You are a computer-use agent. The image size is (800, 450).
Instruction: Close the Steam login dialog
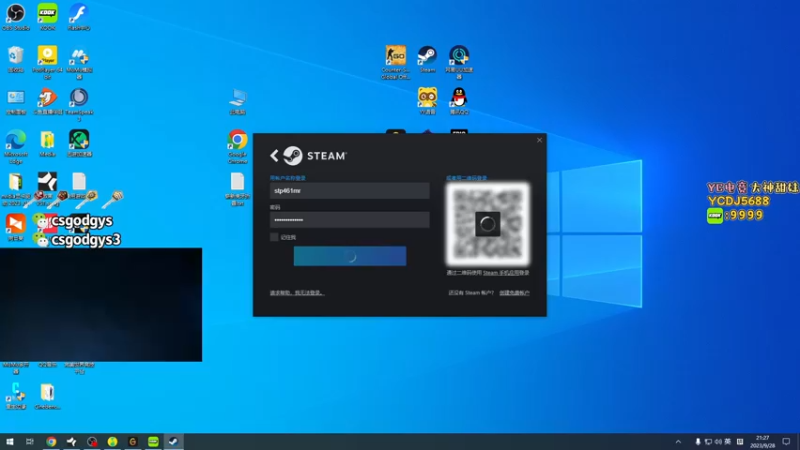539,140
